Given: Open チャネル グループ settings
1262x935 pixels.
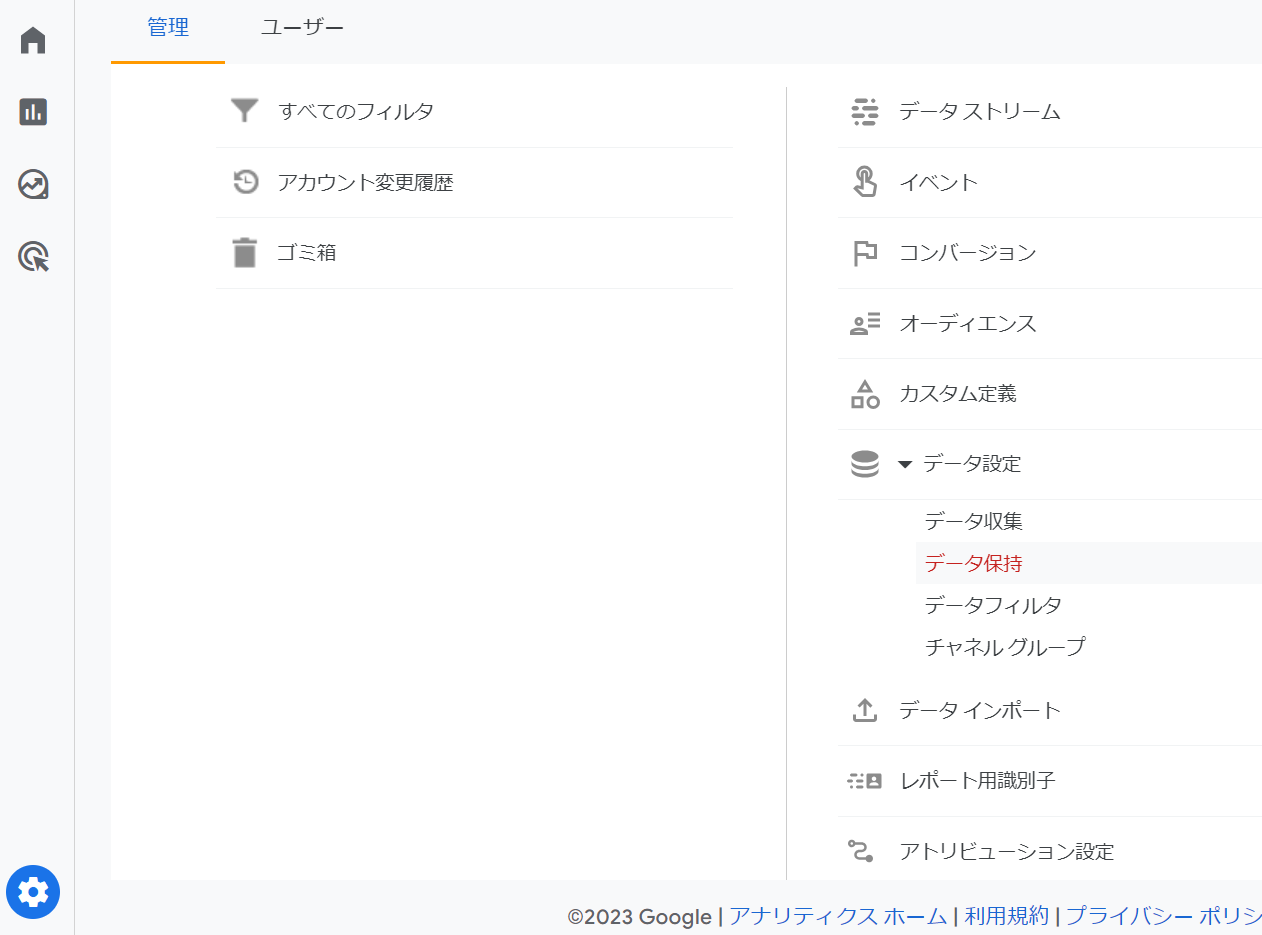Looking at the screenshot, I should click(x=1004, y=647).
